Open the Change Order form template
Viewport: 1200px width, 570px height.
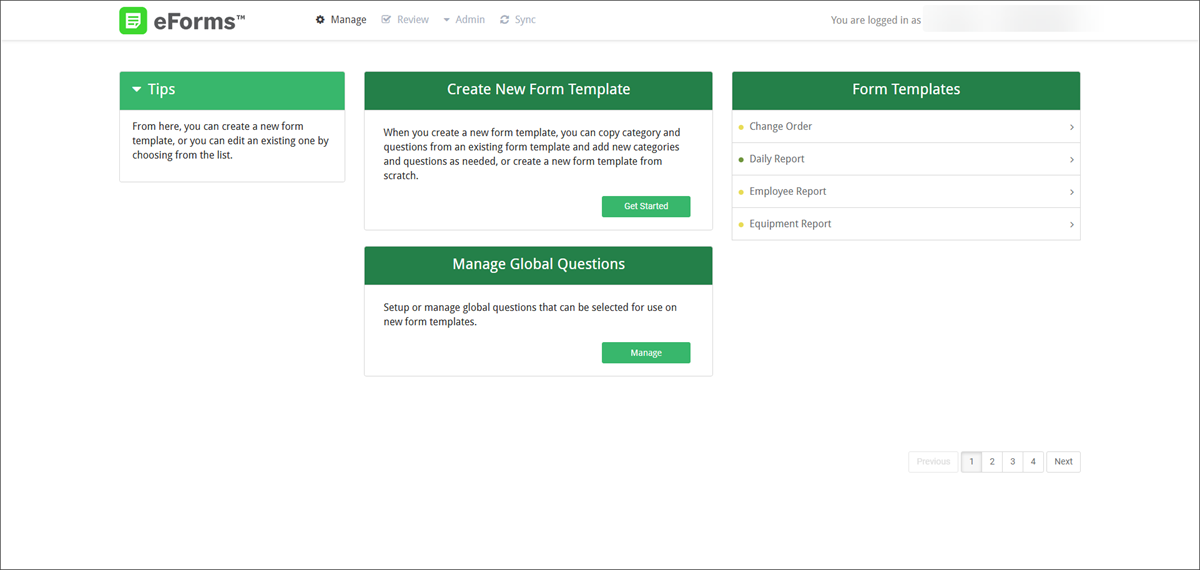point(906,127)
